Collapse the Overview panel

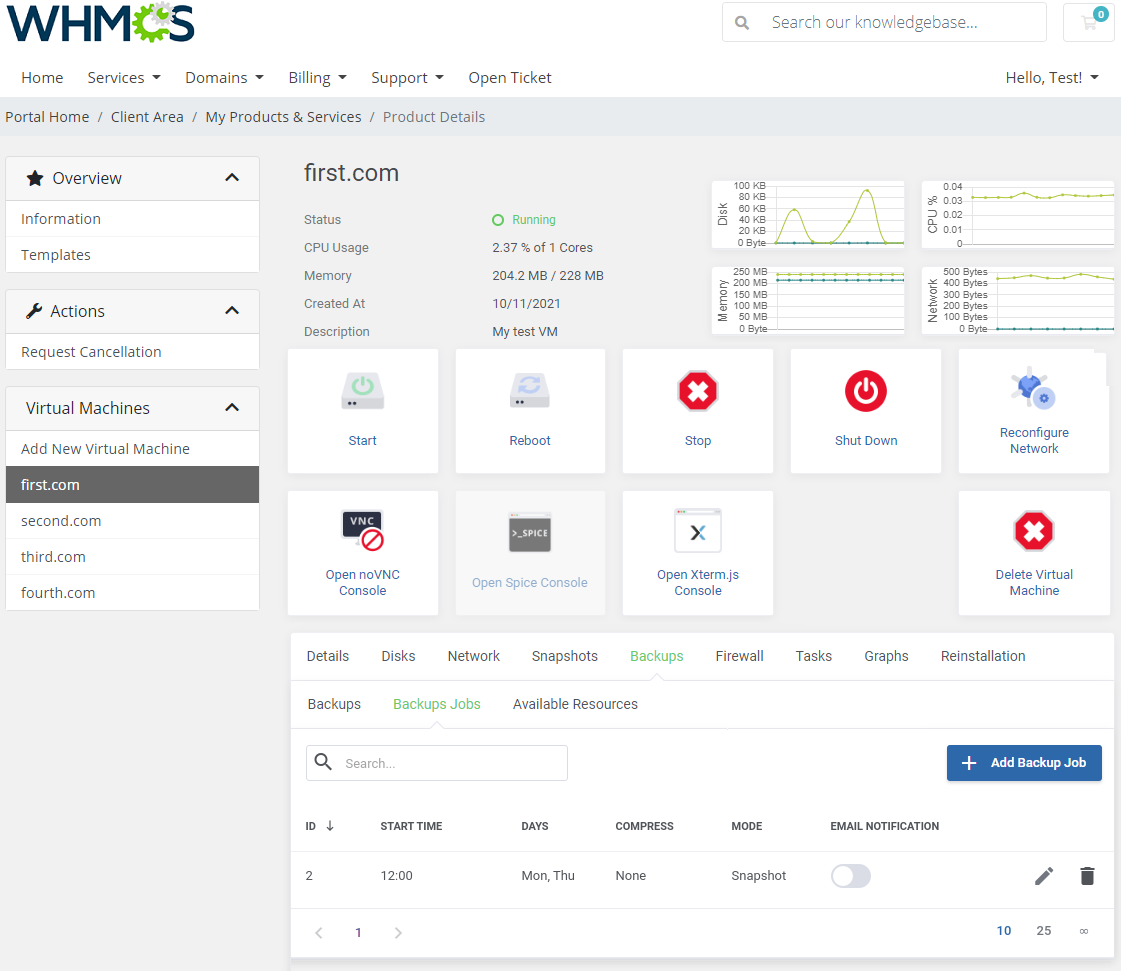coord(232,177)
